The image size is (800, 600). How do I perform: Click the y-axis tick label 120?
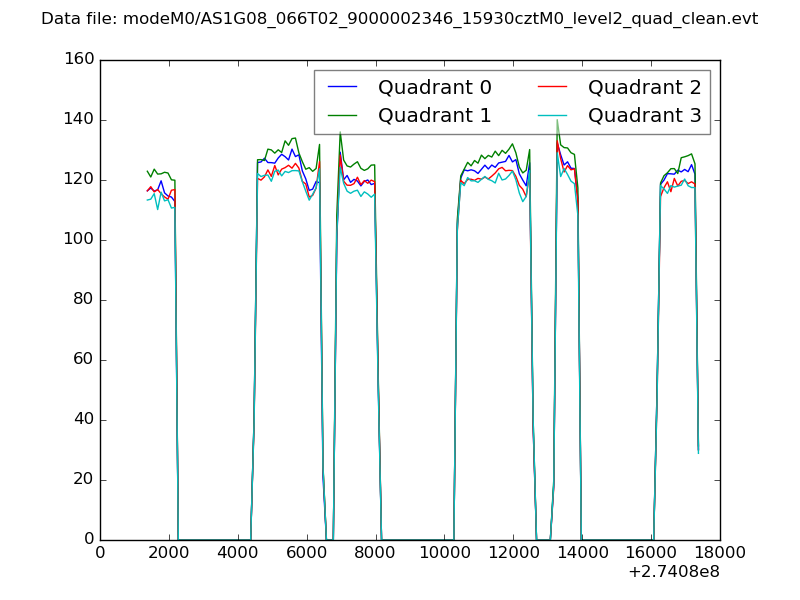tap(79, 179)
